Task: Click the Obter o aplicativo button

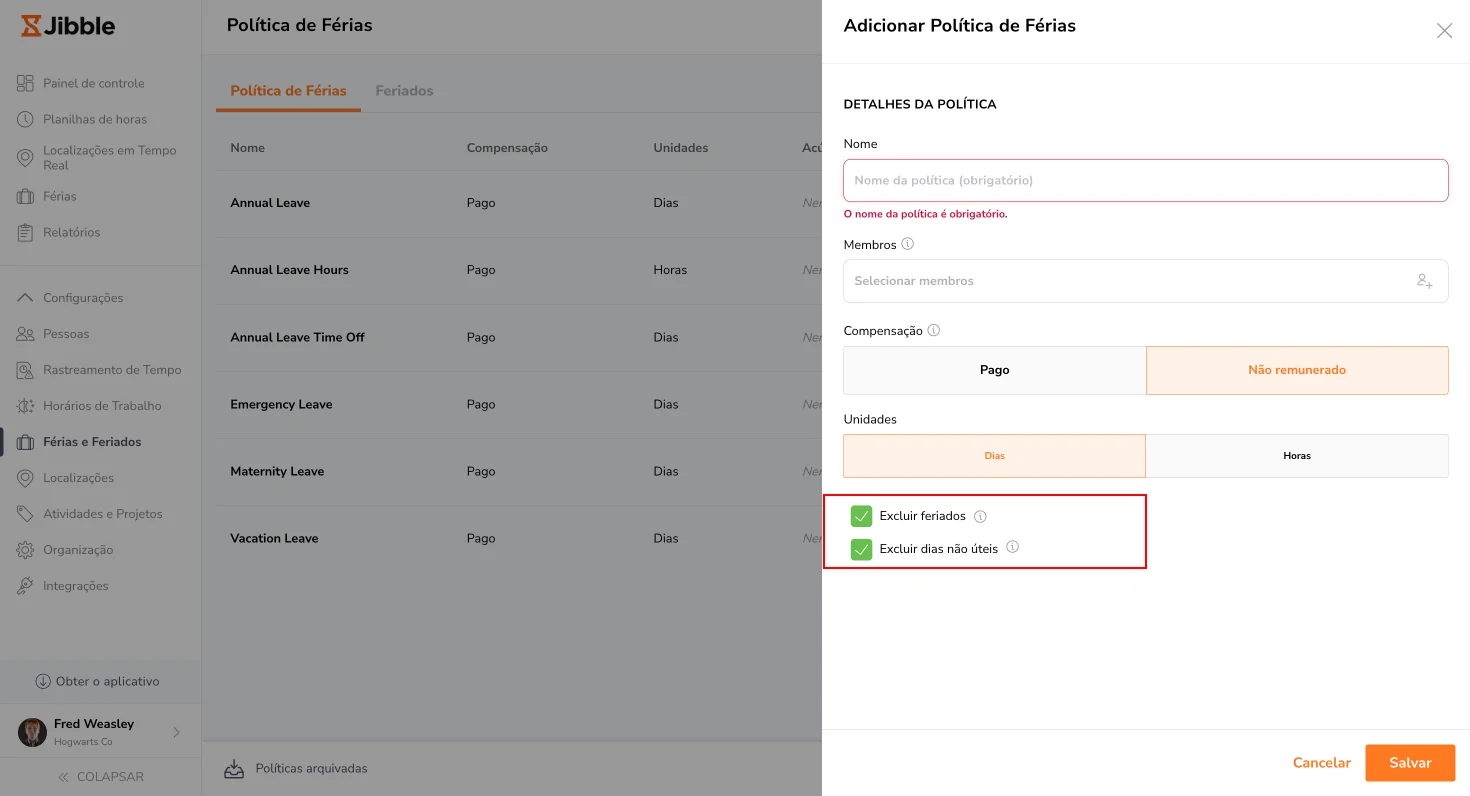Action: [x=100, y=681]
